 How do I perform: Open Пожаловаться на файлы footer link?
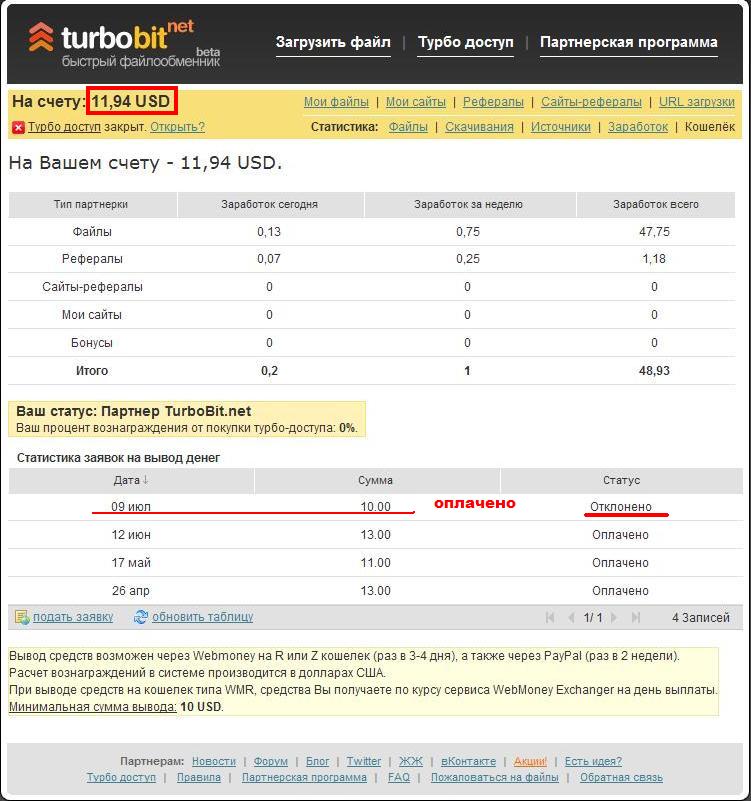pyautogui.click(x=495, y=778)
